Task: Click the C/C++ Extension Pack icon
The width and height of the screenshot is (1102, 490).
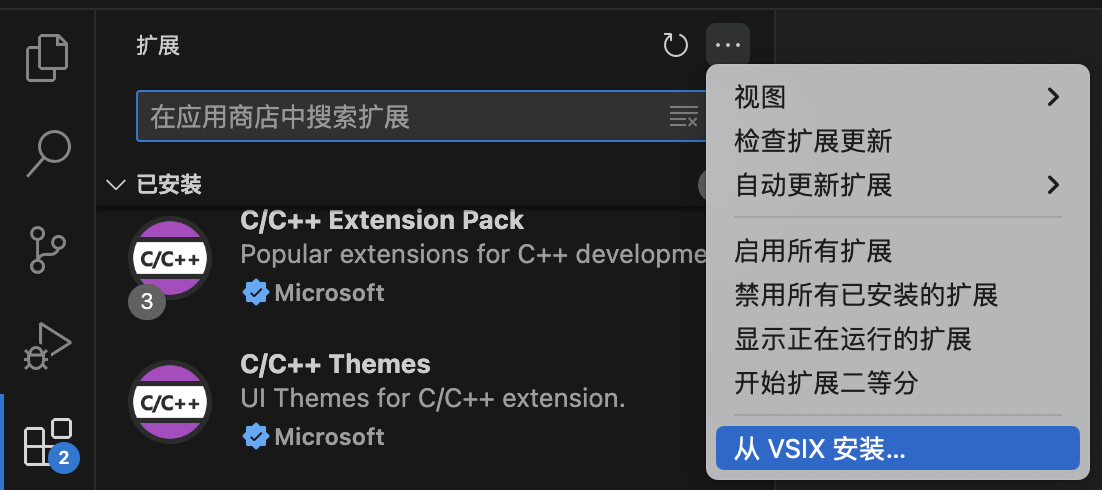Action: (170, 259)
